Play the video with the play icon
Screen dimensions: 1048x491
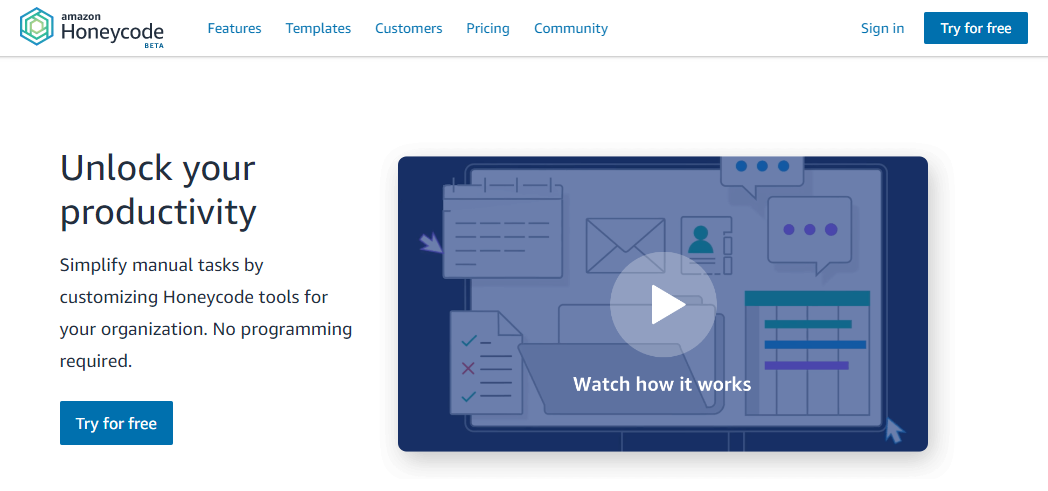pos(663,305)
